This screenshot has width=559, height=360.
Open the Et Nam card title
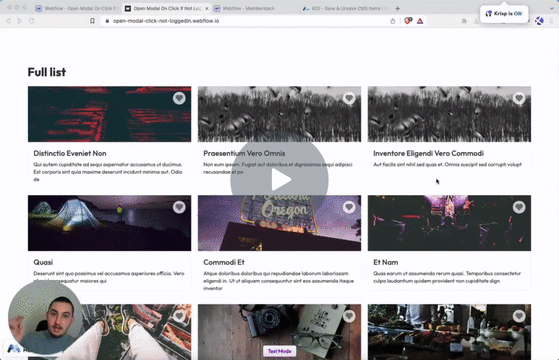(386, 262)
